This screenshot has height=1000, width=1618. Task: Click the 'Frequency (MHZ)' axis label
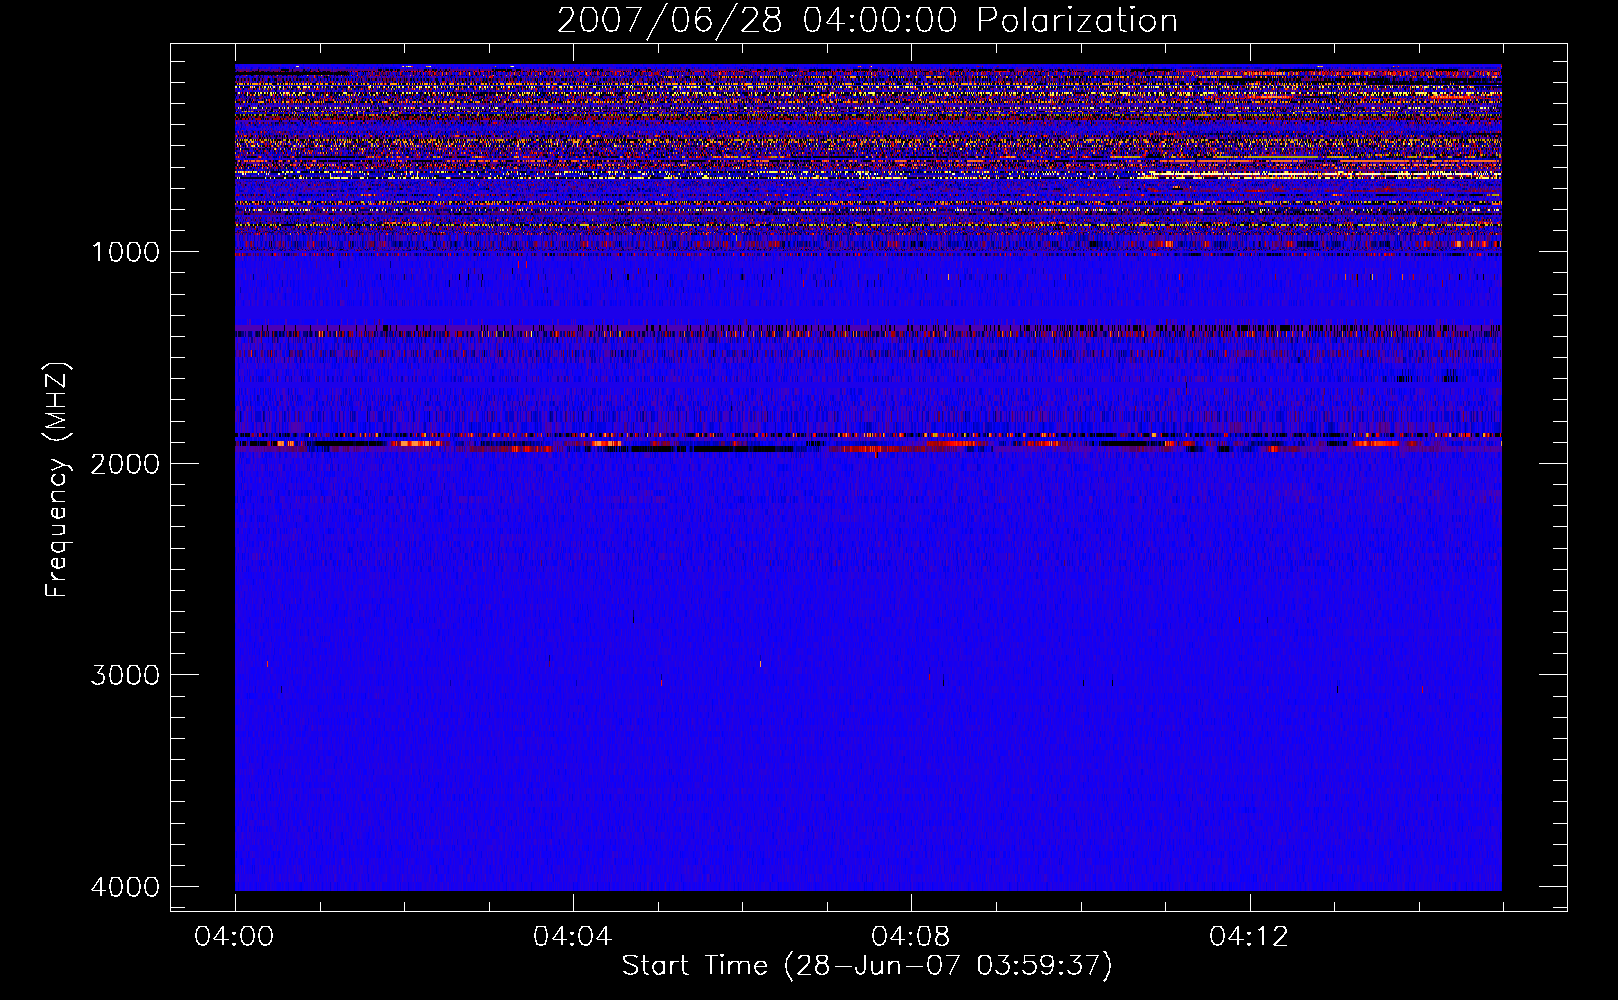[57, 480]
